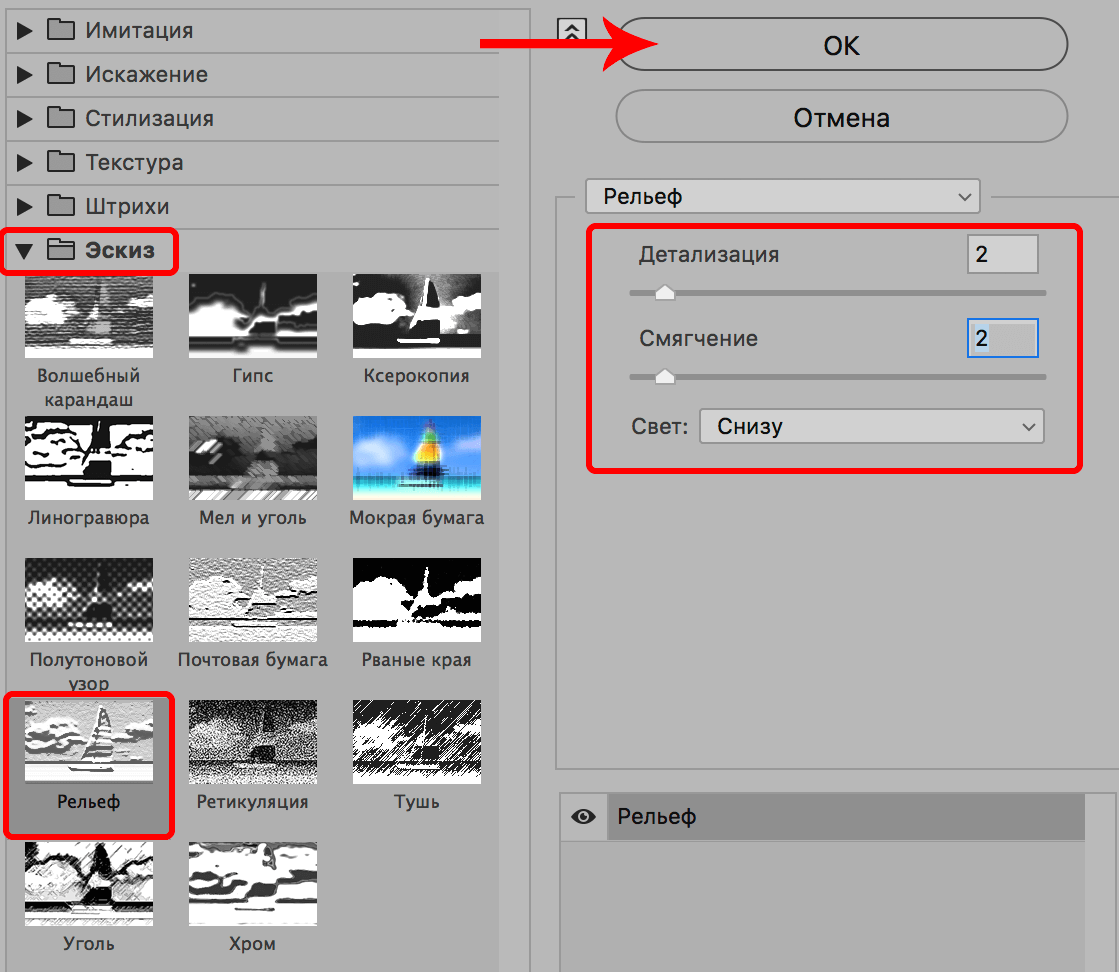This screenshot has width=1119, height=972.
Task: Click the Смягчение value input field
Action: click(1002, 339)
